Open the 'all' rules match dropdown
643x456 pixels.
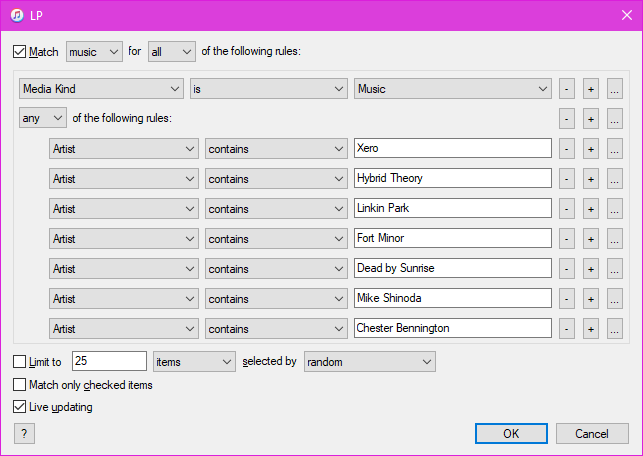tap(172, 52)
